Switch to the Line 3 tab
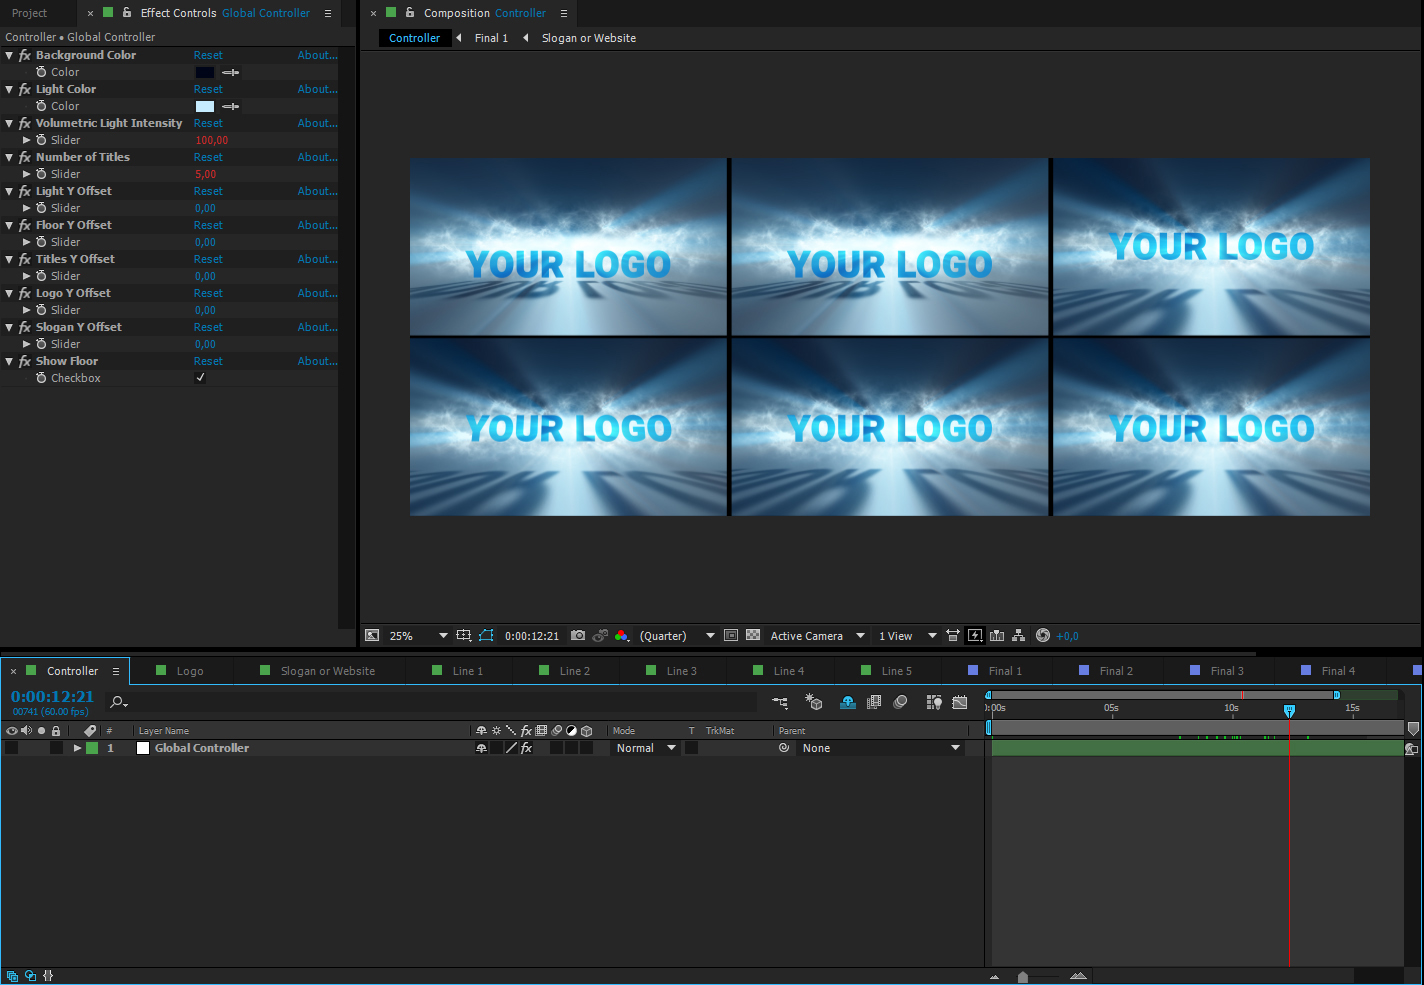This screenshot has width=1424, height=985. (681, 671)
